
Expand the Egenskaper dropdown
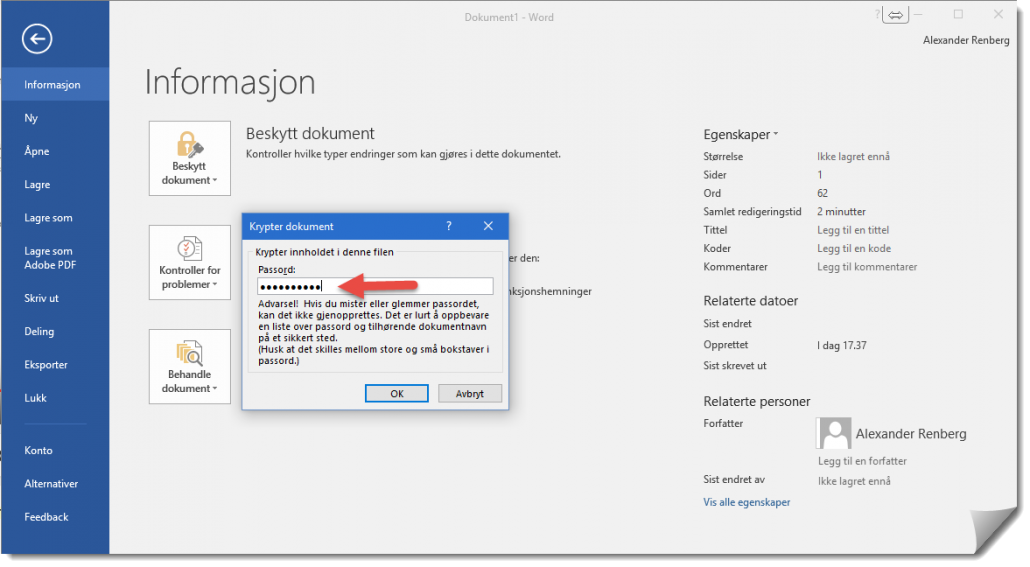point(740,134)
